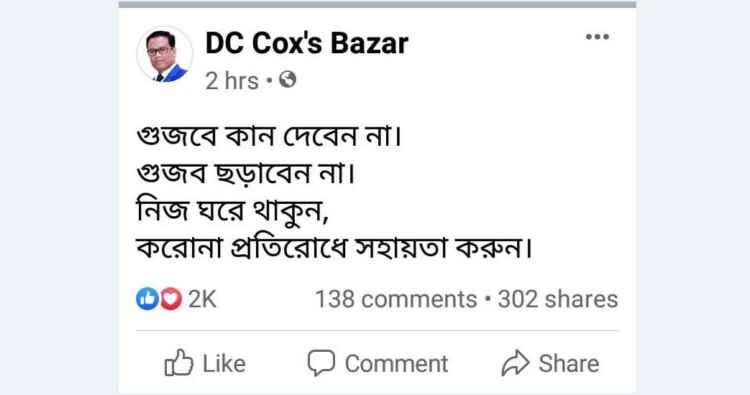Click the arrow share icon

(x=515, y=363)
